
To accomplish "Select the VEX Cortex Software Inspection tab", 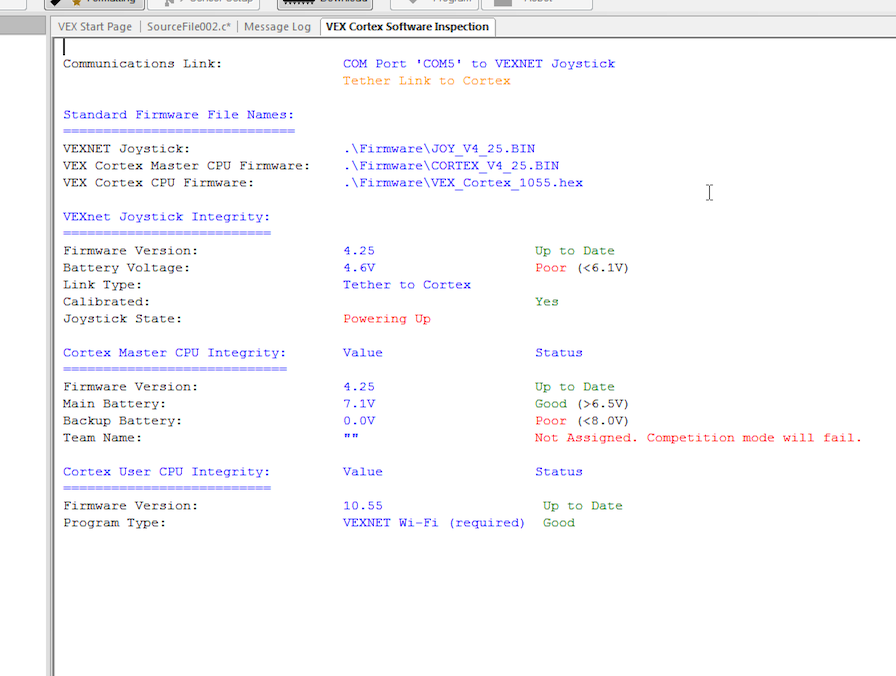I will click(407, 27).
